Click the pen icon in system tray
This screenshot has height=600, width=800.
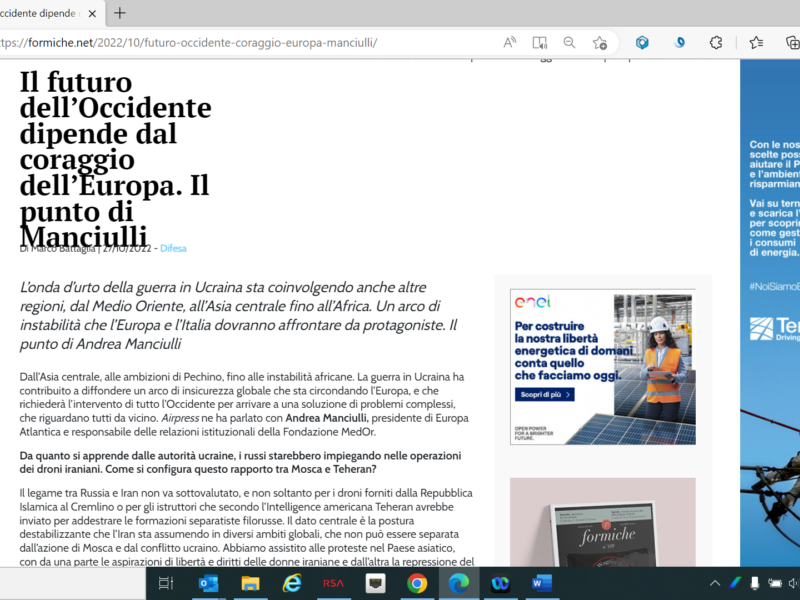[x=735, y=583]
